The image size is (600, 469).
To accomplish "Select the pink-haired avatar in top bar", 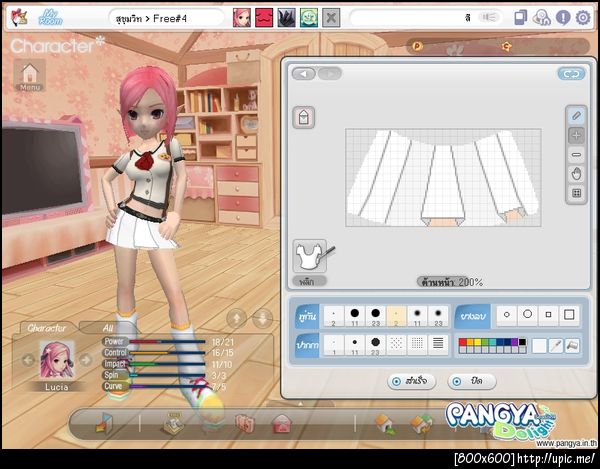I will (242, 18).
